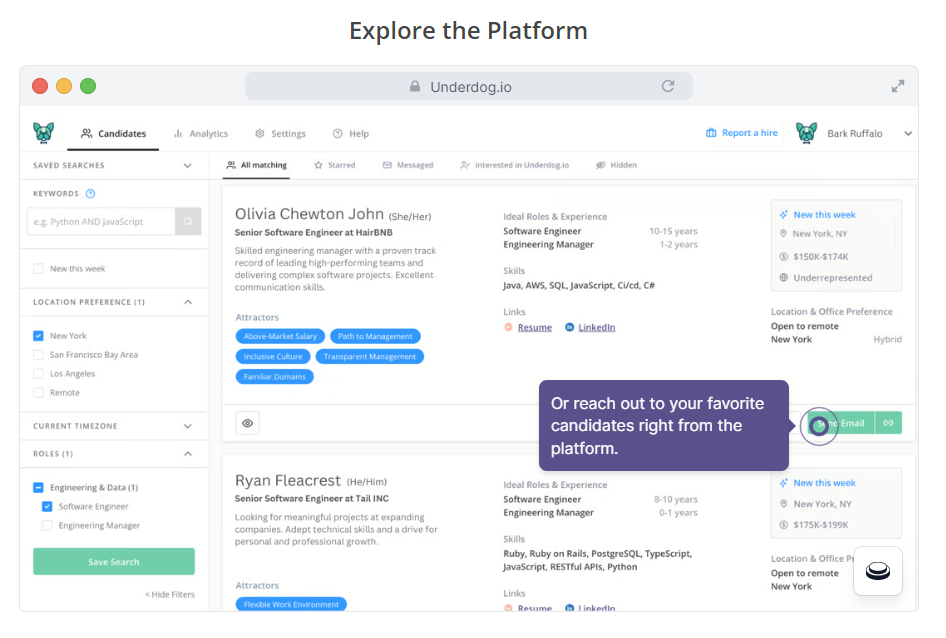This screenshot has height=638, width=946.
Task: Switch to the Starred tab
Action: pyautogui.click(x=335, y=165)
